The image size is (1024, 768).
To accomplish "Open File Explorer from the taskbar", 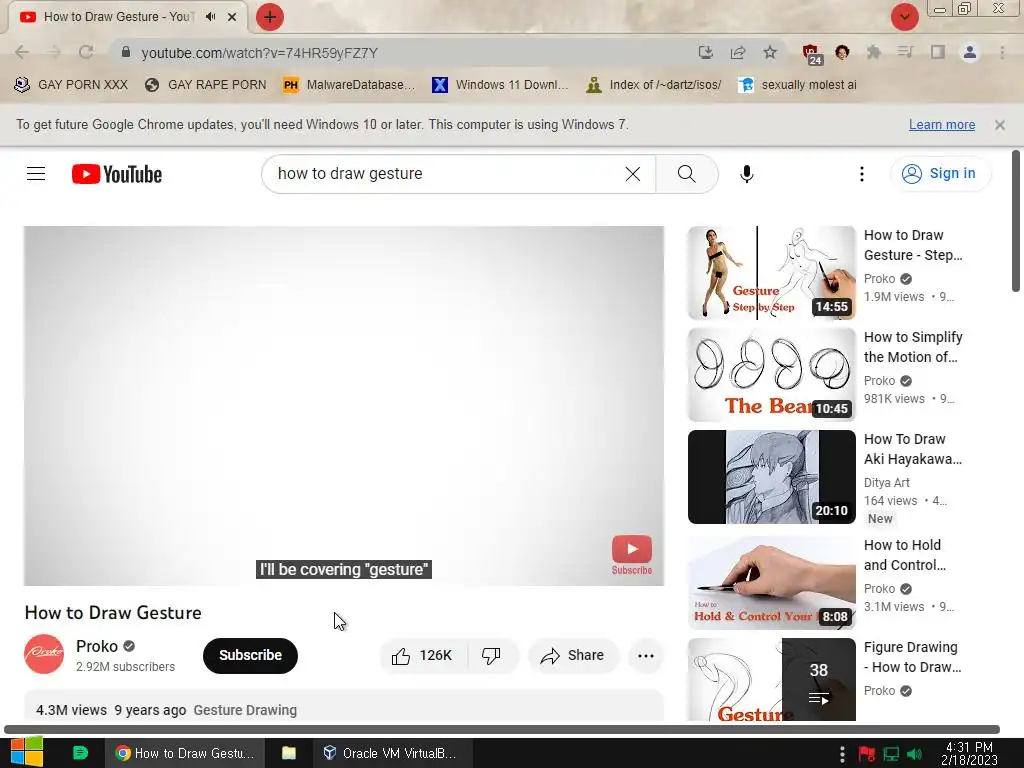I will [x=289, y=753].
